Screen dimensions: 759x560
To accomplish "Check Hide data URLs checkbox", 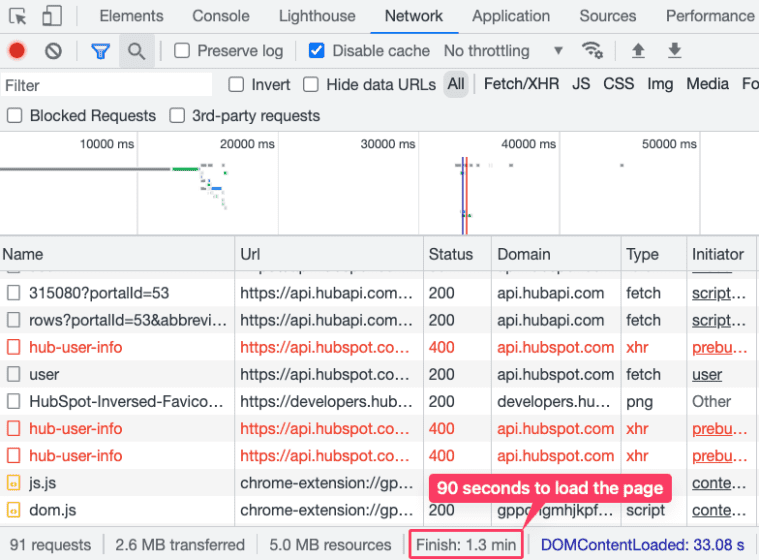I will point(311,85).
